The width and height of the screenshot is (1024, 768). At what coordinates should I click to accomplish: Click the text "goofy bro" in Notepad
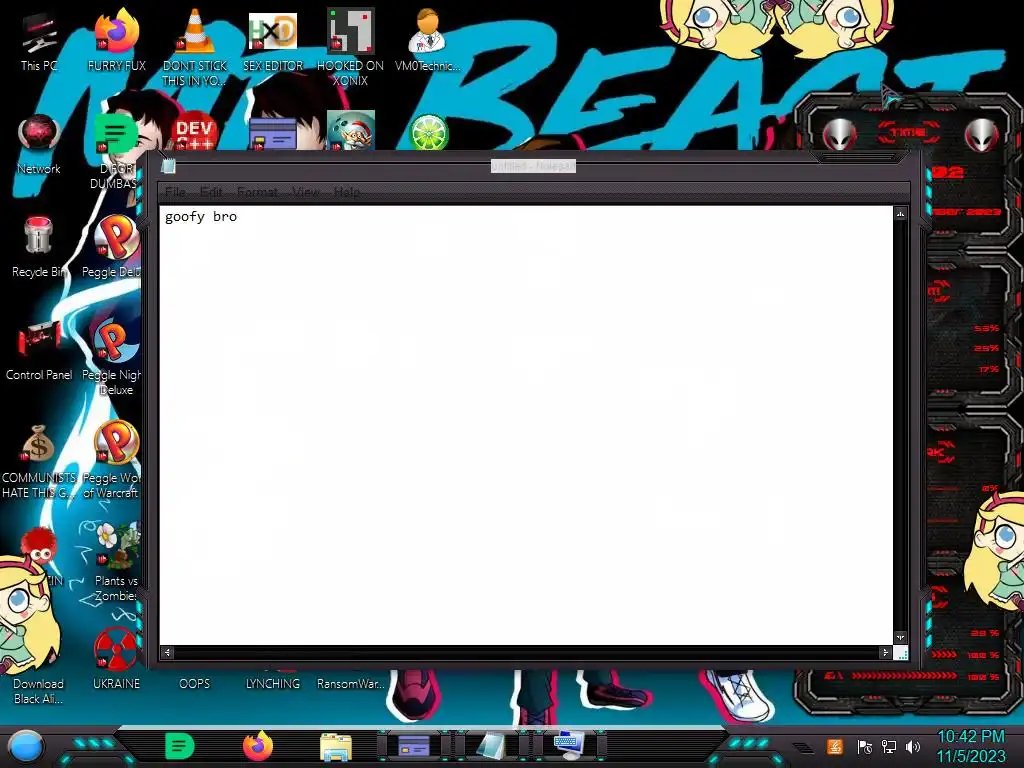pyautogui.click(x=200, y=216)
